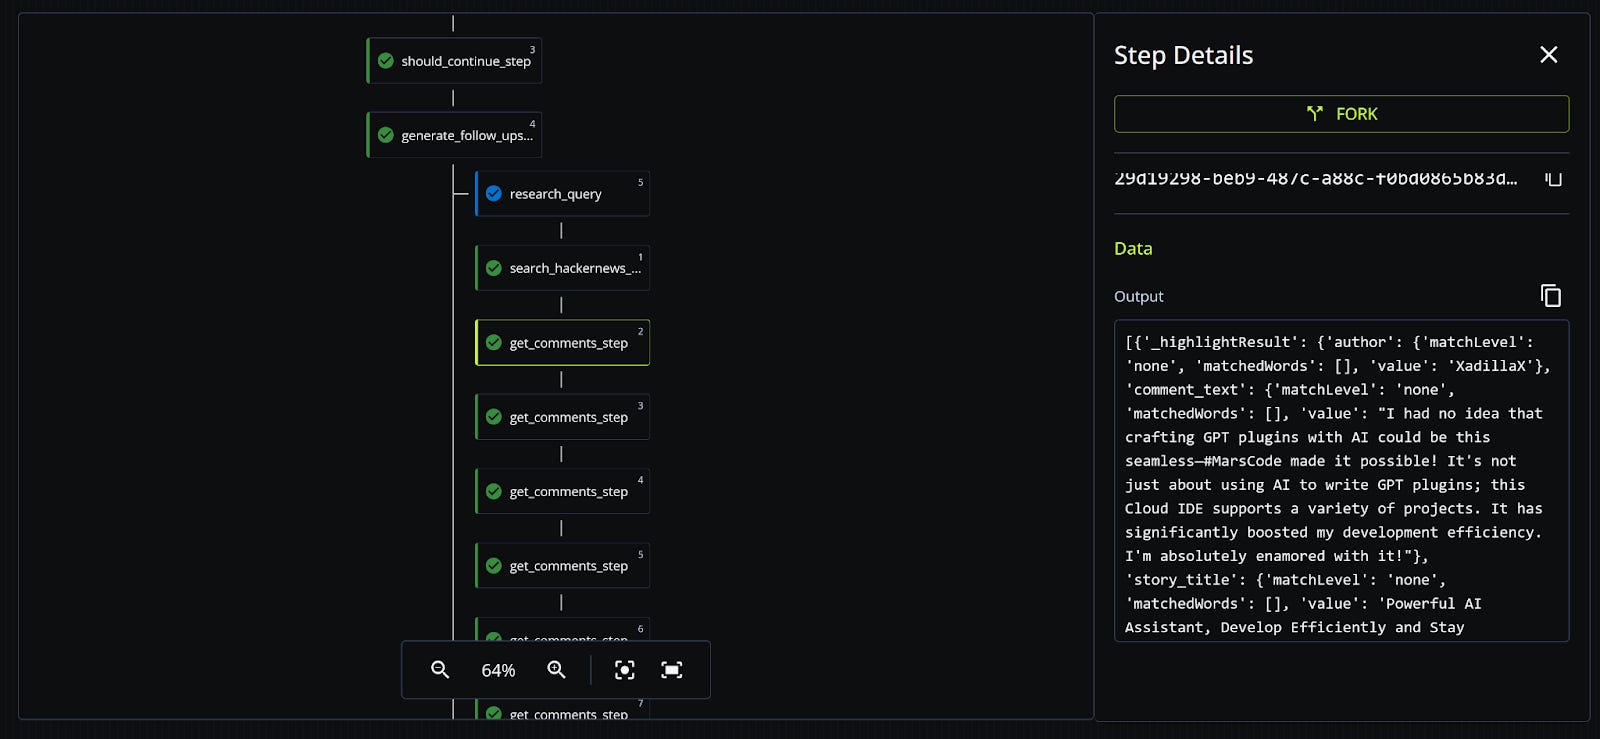1600x739 pixels.
Task: Select get_comments_step node numbered 5
Action: pos(562,566)
